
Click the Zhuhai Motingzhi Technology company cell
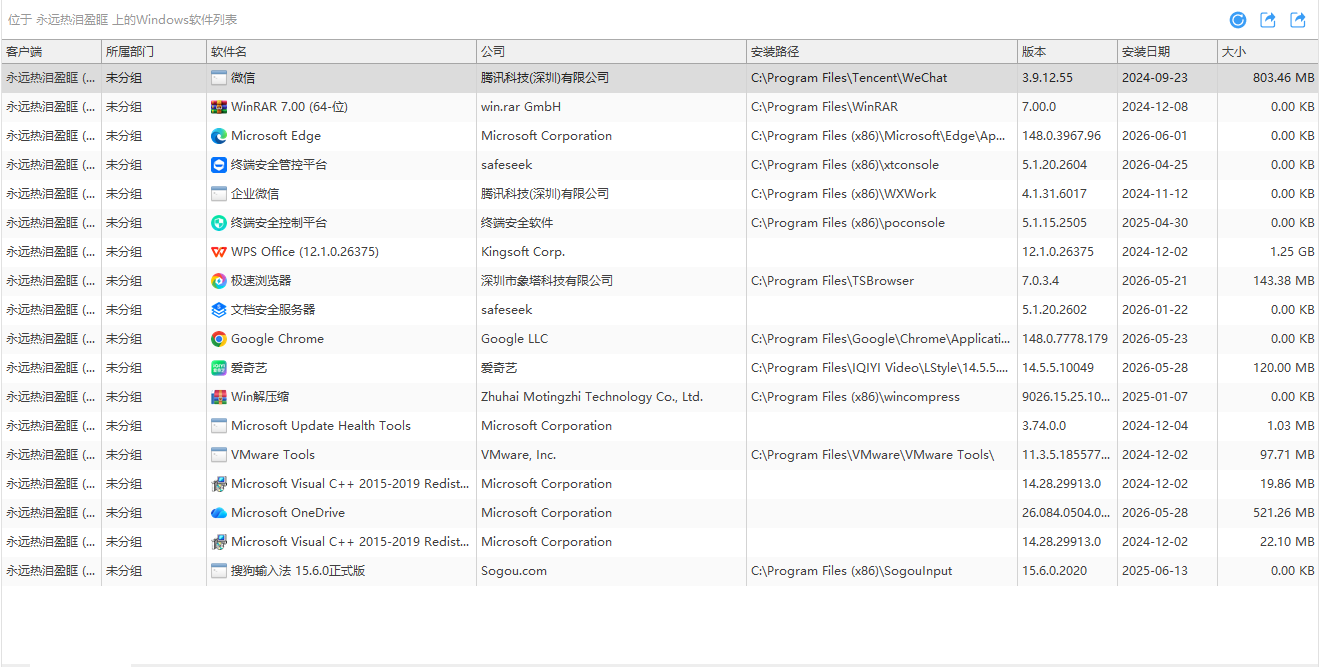592,397
